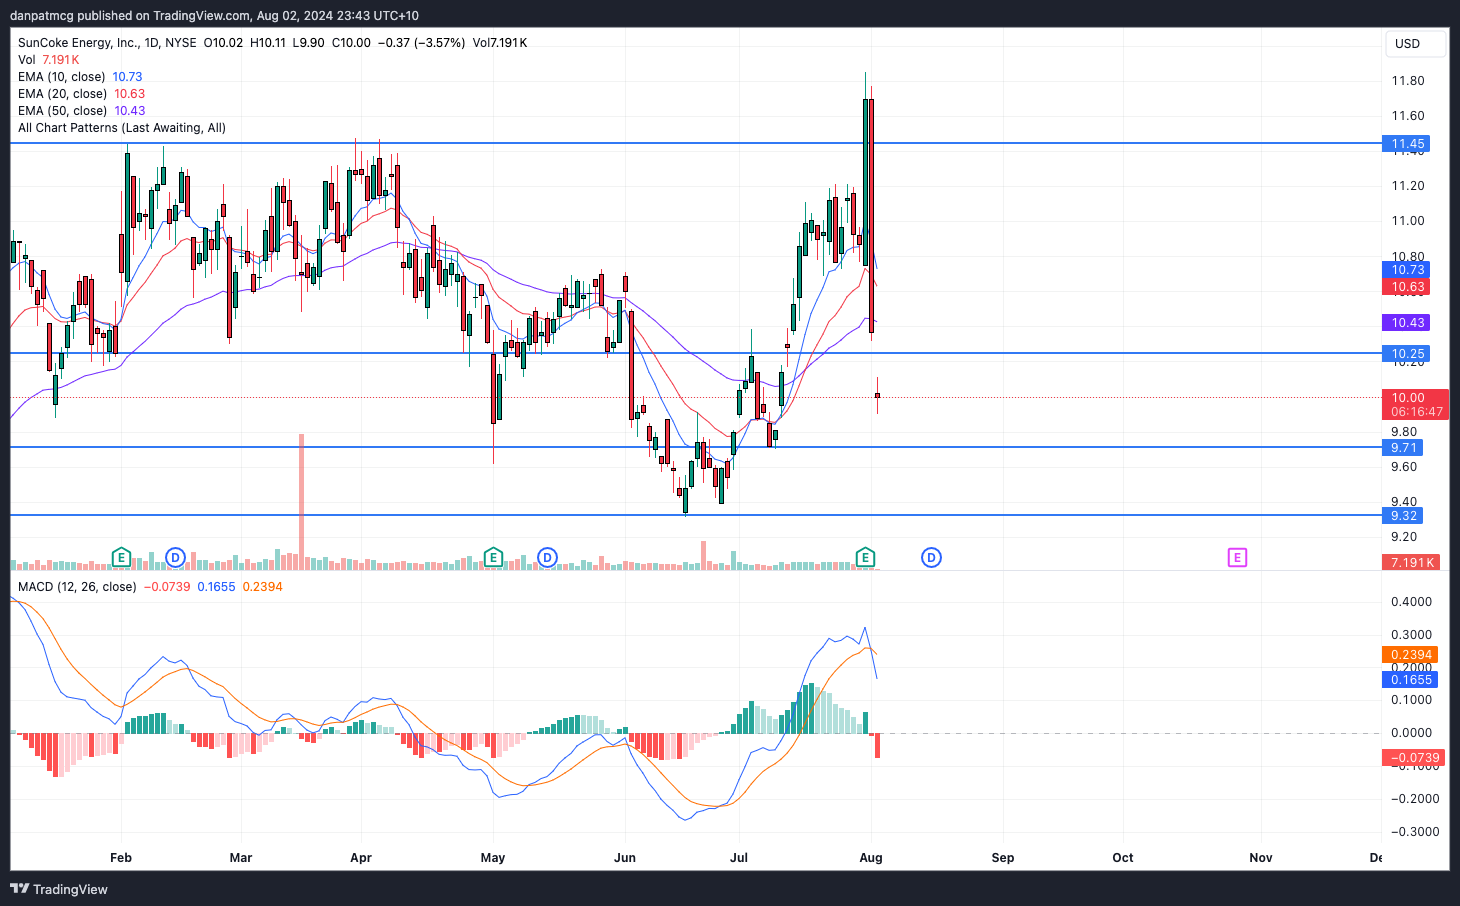Click the blue 0.1655 MACD label
The height and width of the screenshot is (906, 1460).
(1411, 680)
